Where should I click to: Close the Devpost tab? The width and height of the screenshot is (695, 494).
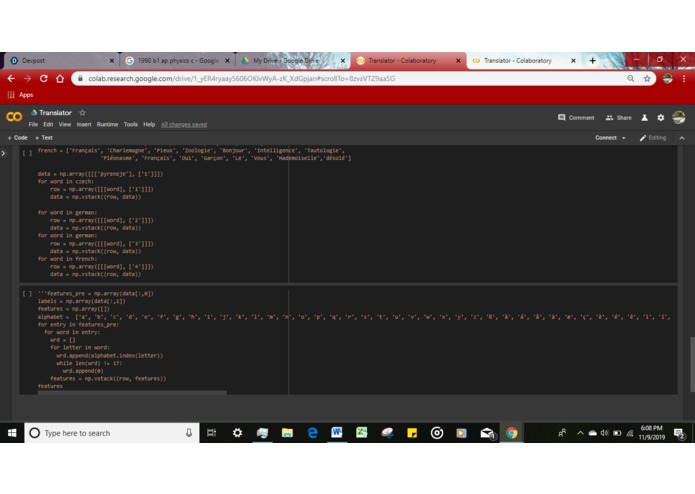112,61
